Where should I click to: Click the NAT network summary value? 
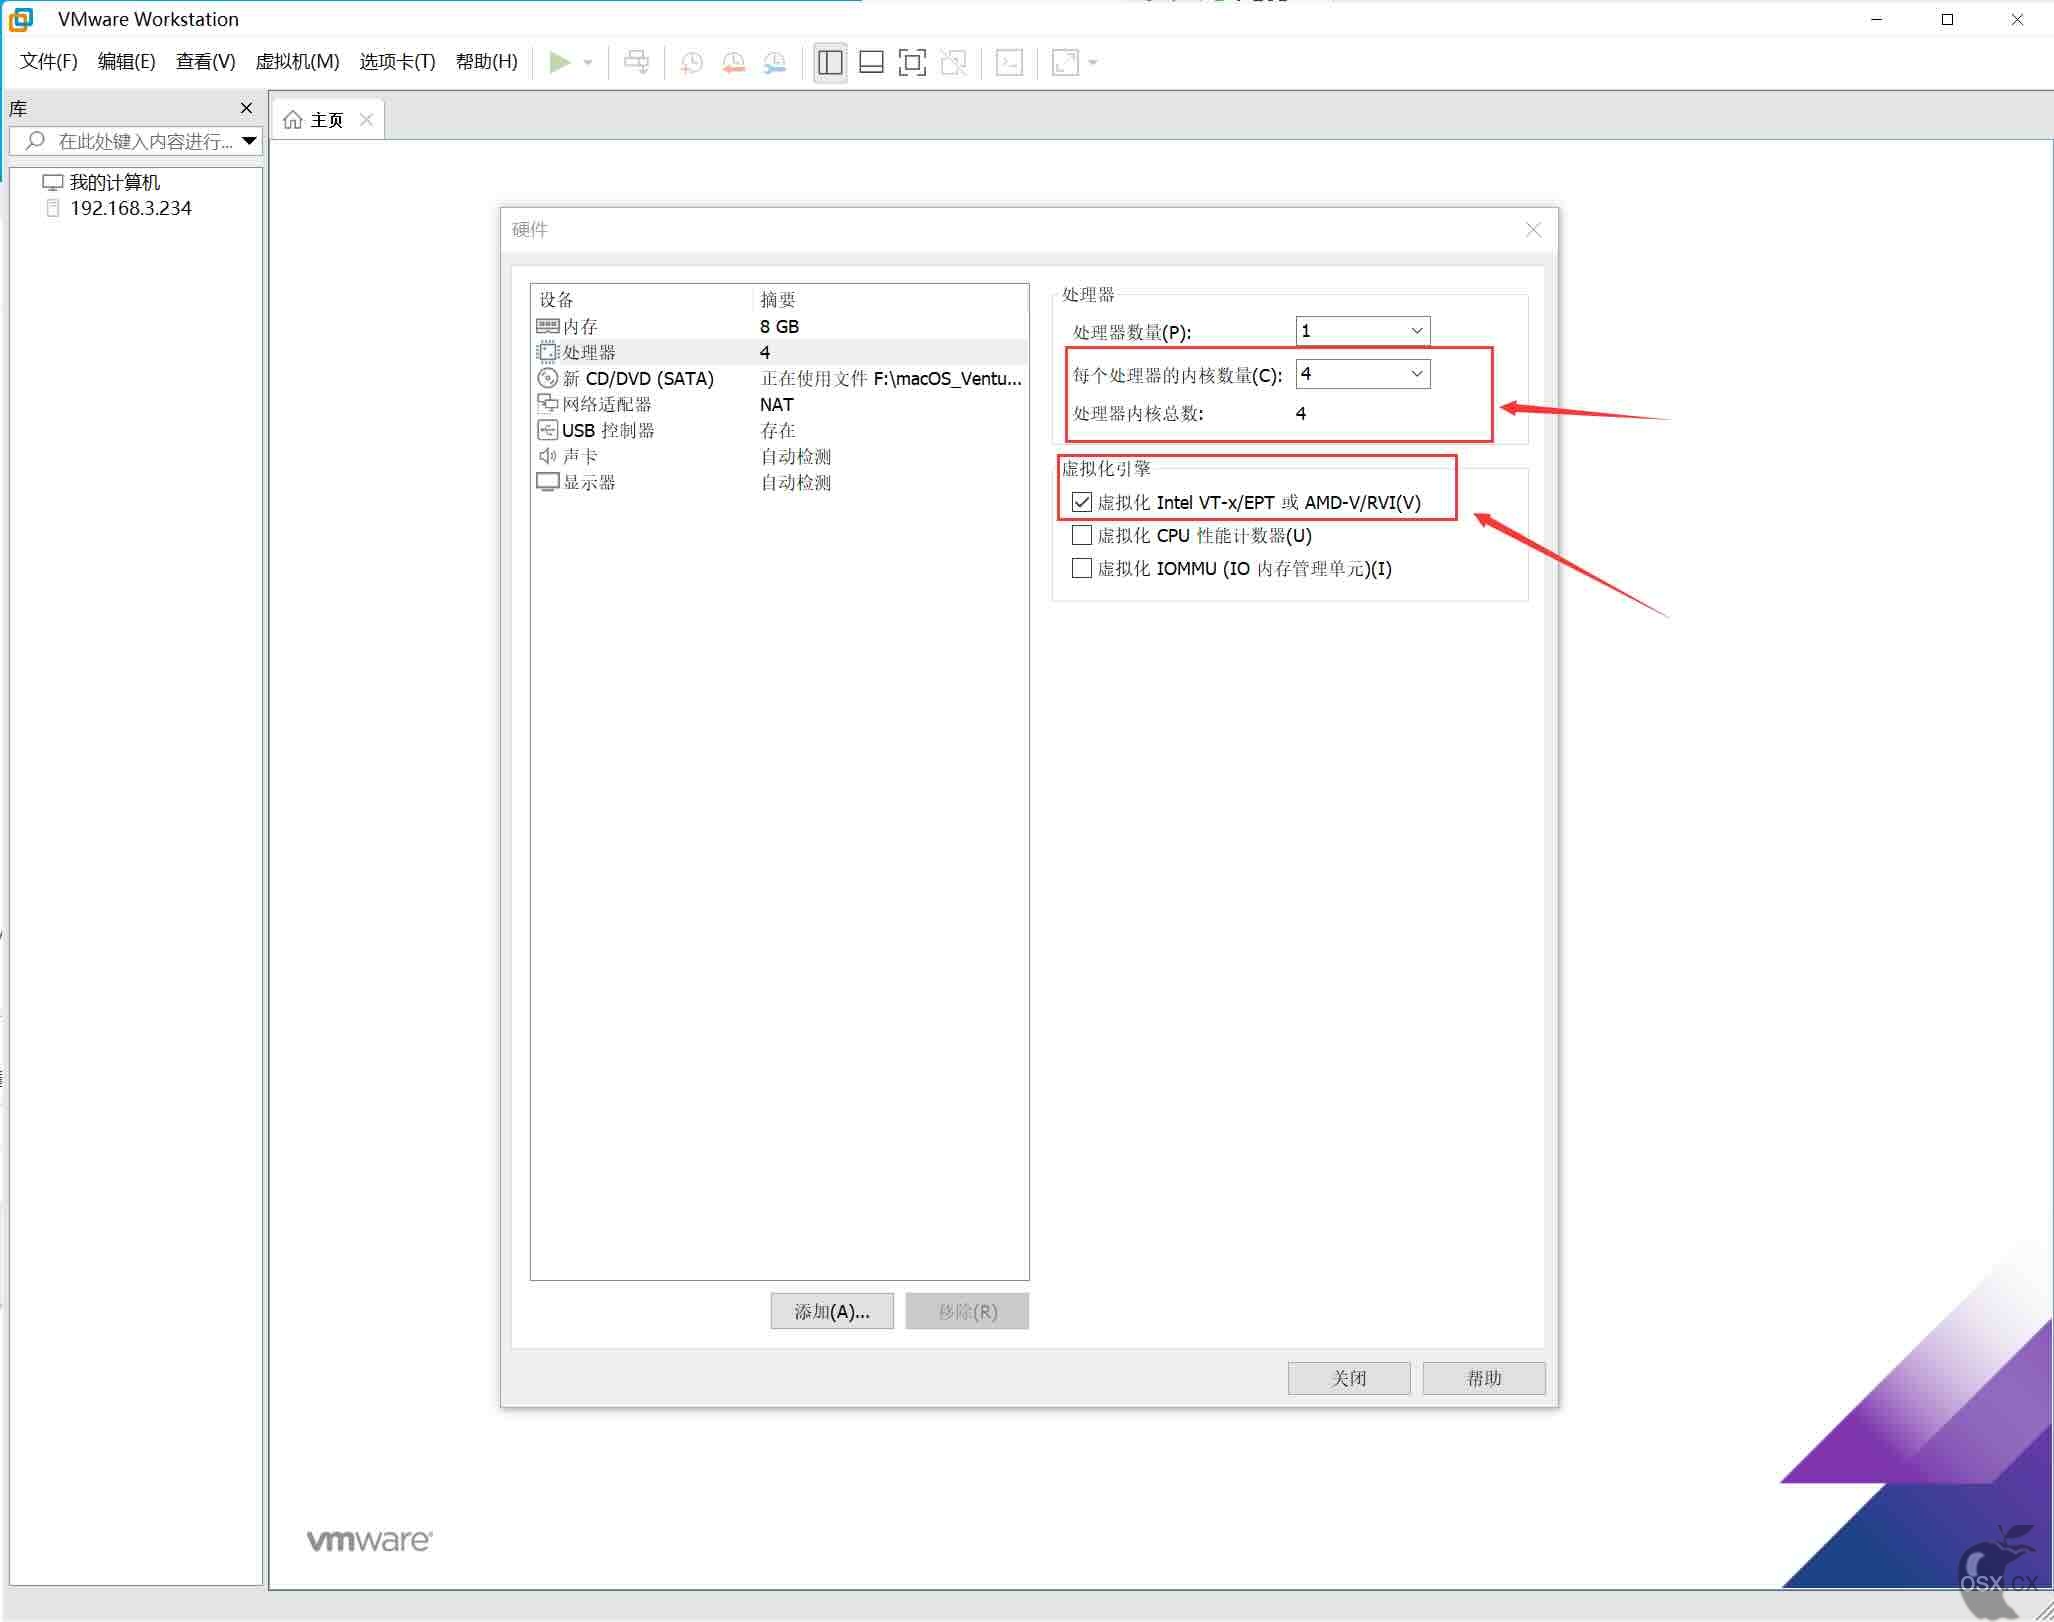777,405
